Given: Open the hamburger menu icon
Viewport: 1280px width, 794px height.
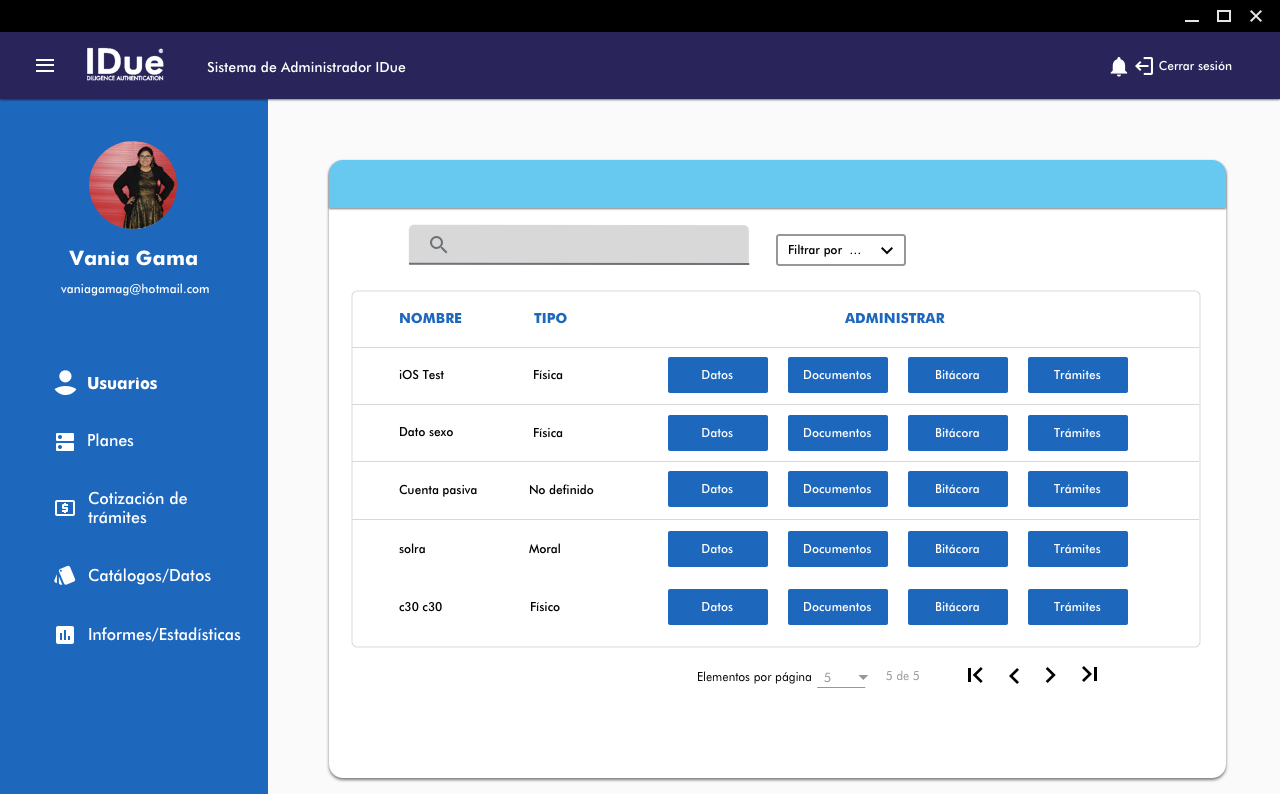Looking at the screenshot, I should (x=45, y=66).
